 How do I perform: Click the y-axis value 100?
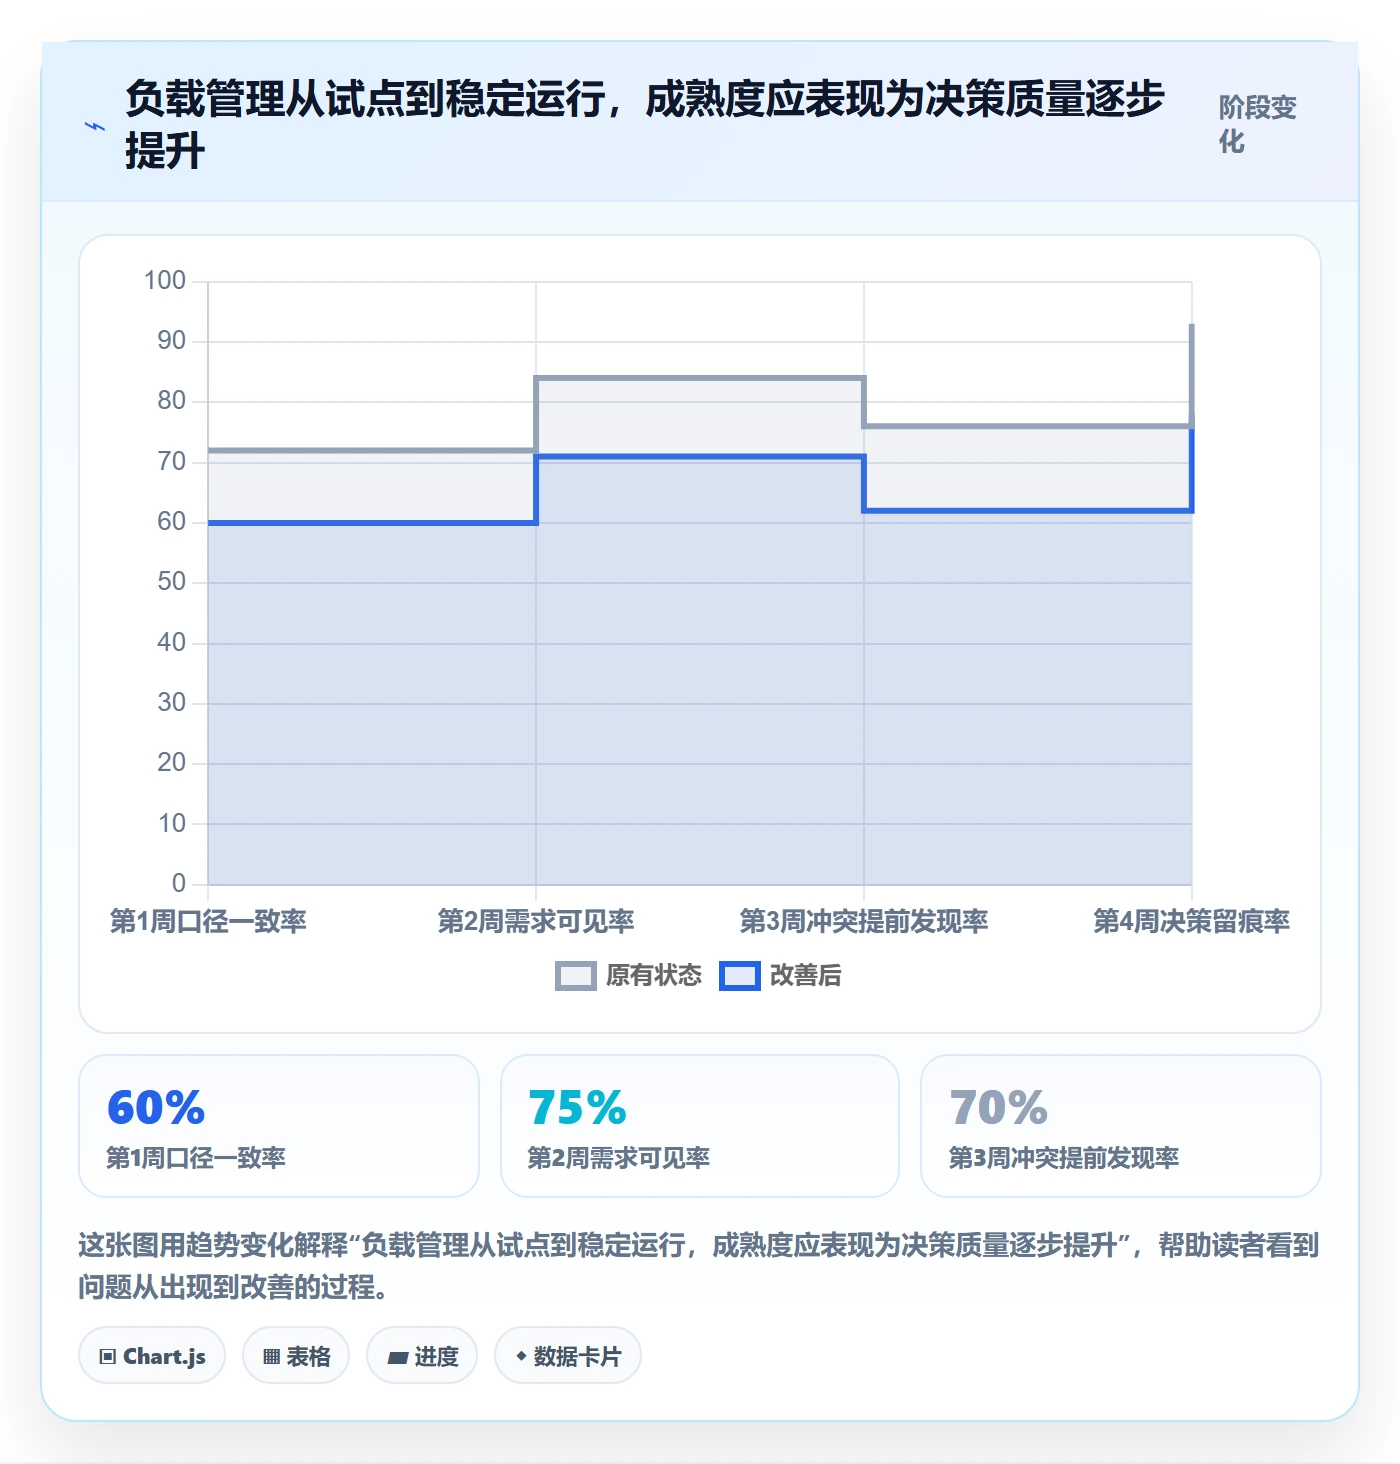[165, 280]
